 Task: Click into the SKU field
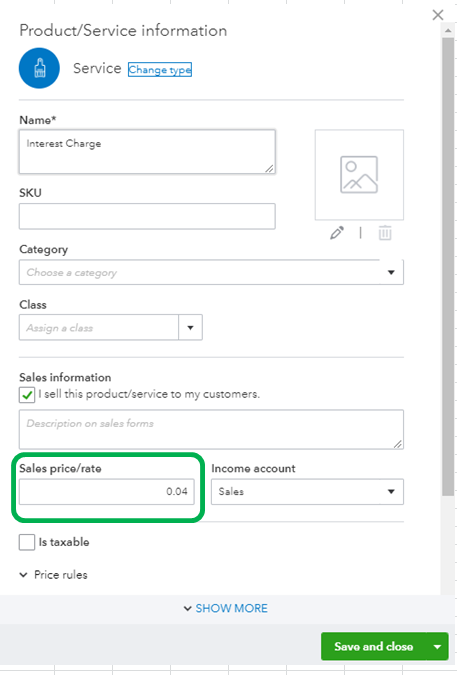coord(147,216)
